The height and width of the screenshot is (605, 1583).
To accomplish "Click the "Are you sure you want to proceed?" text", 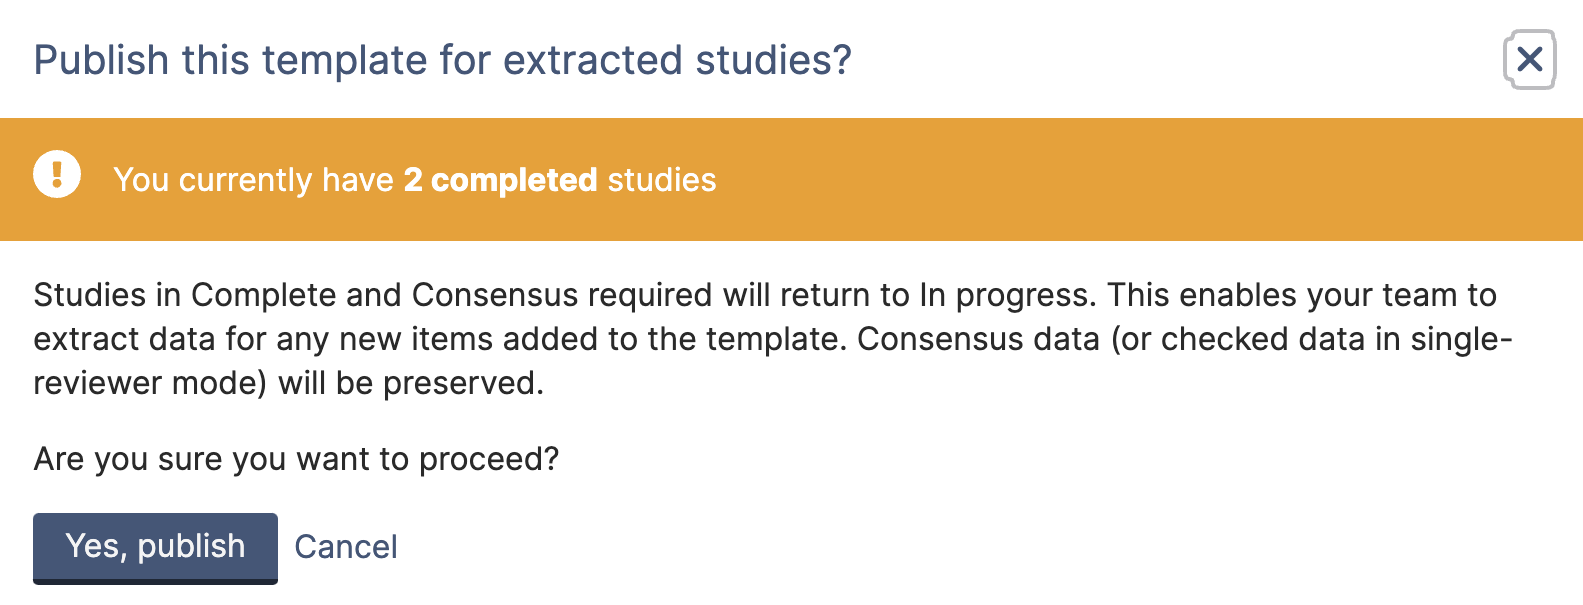I will [296, 459].
